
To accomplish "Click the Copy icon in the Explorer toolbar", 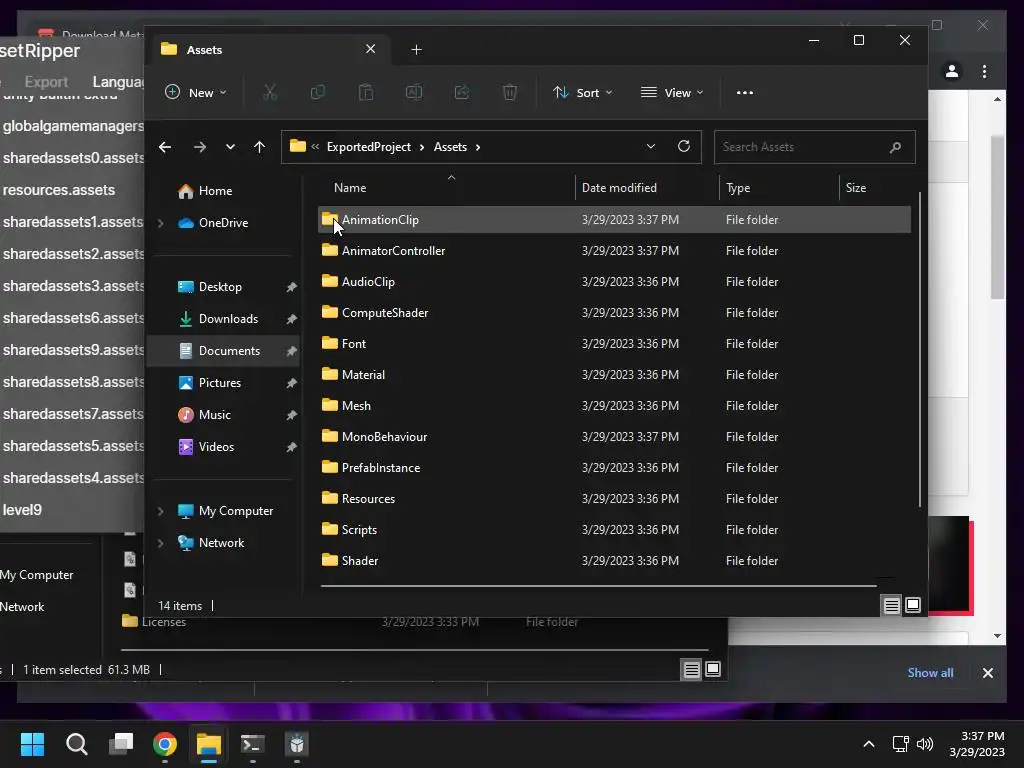I will (318, 93).
